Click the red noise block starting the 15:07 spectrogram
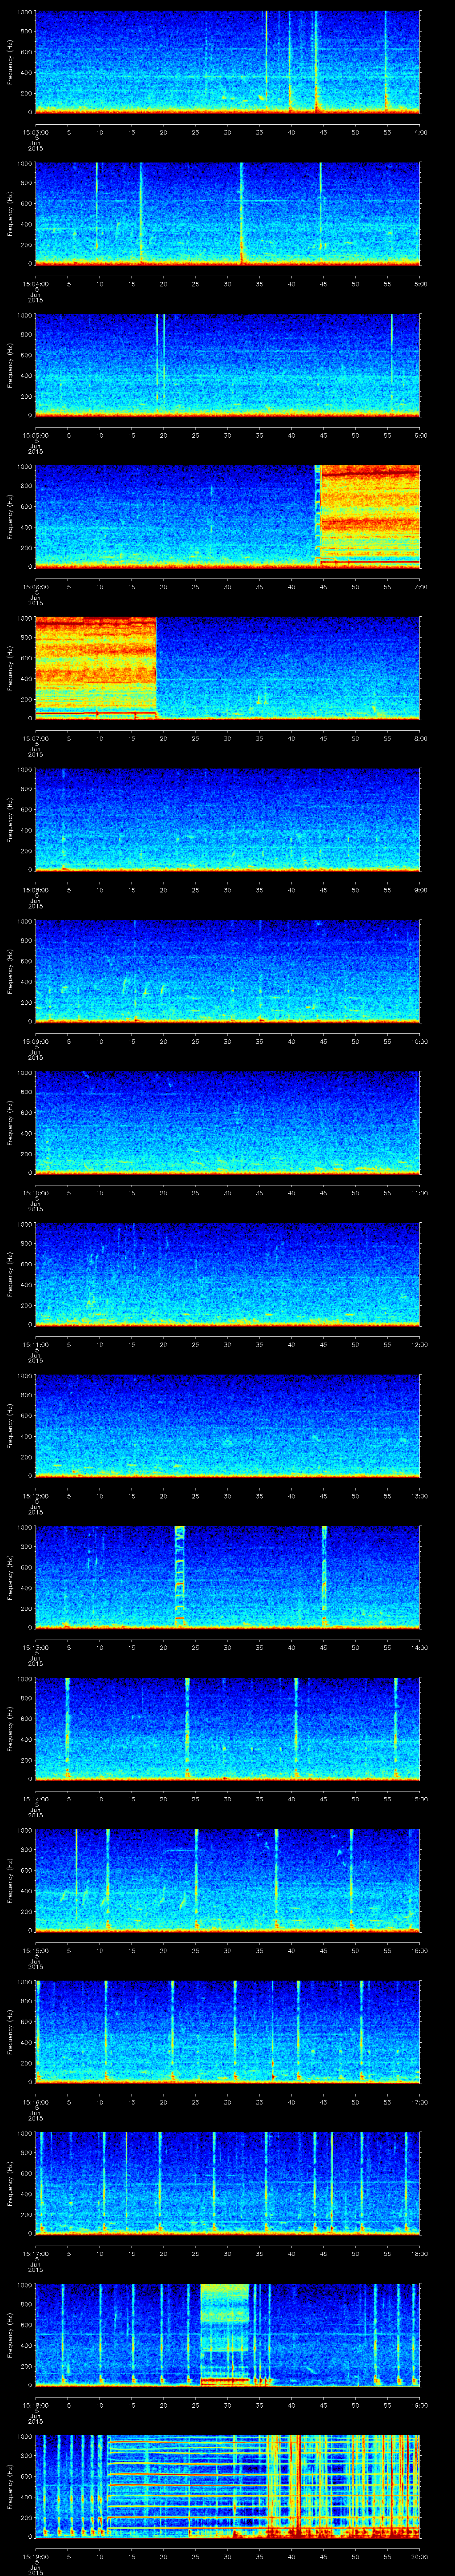Image resolution: width=455 pixels, height=2576 pixels. tap(95, 665)
